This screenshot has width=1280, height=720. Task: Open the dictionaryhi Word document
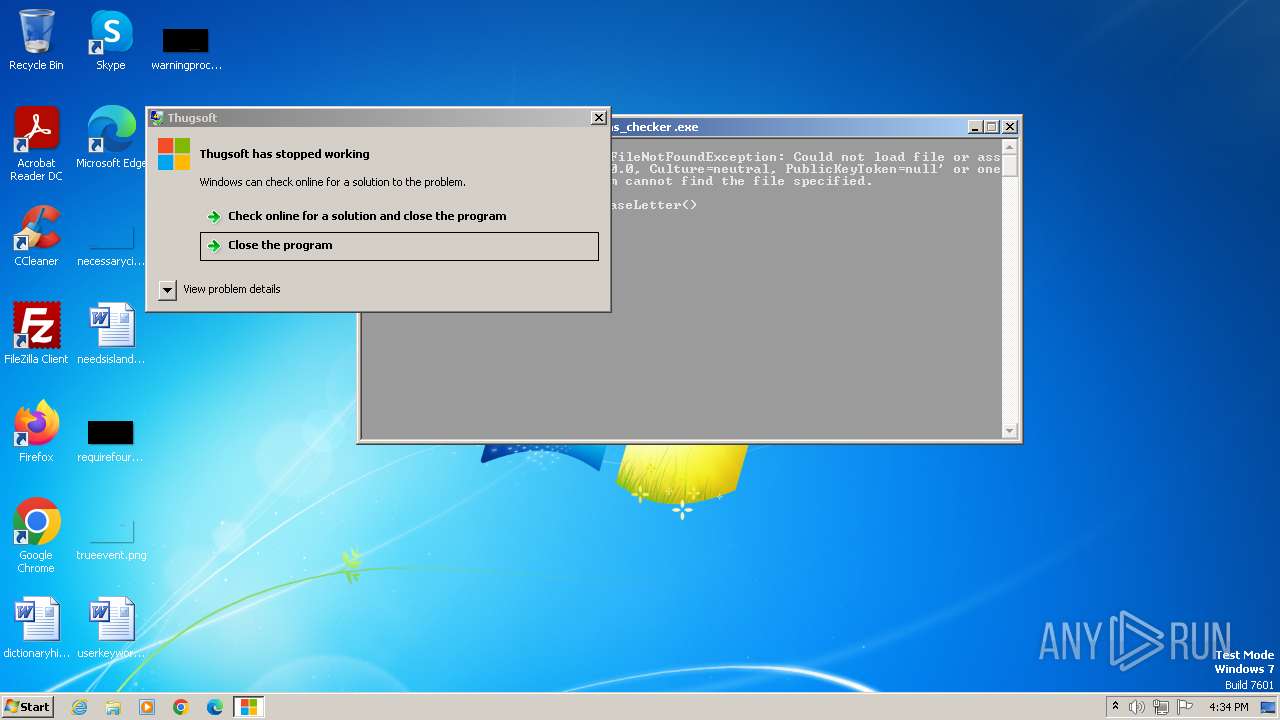click(36, 628)
